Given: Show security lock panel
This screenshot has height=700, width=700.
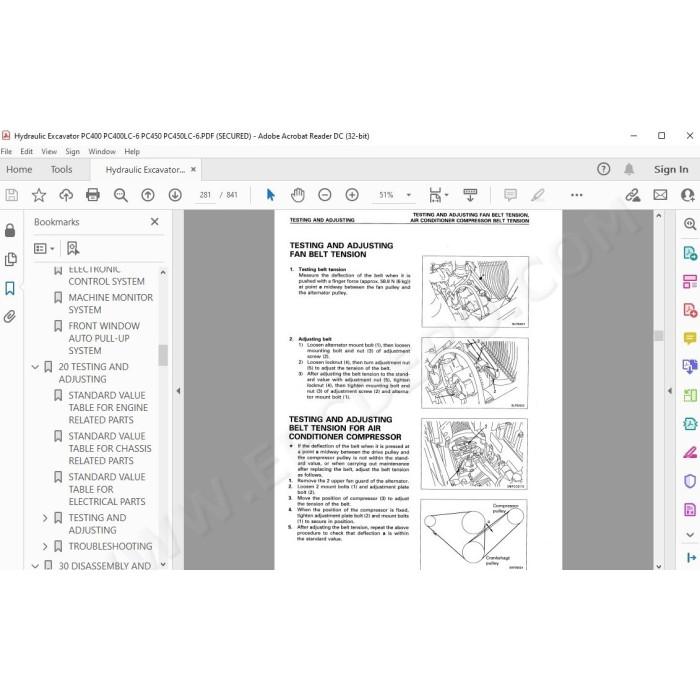Looking at the screenshot, I should pos(10,230).
